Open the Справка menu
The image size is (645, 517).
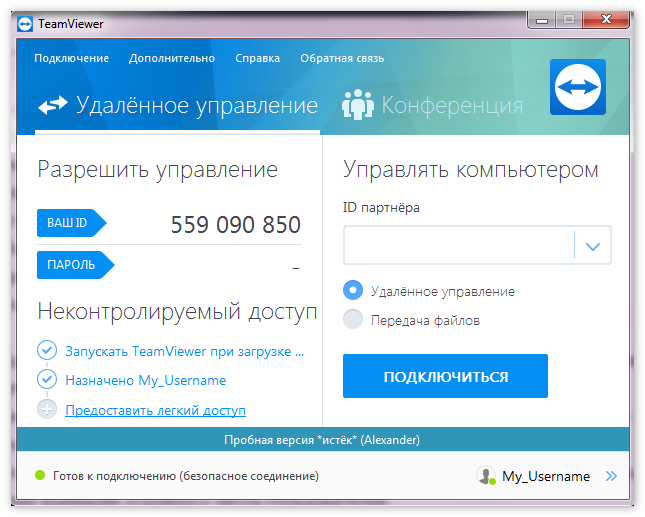[258, 58]
